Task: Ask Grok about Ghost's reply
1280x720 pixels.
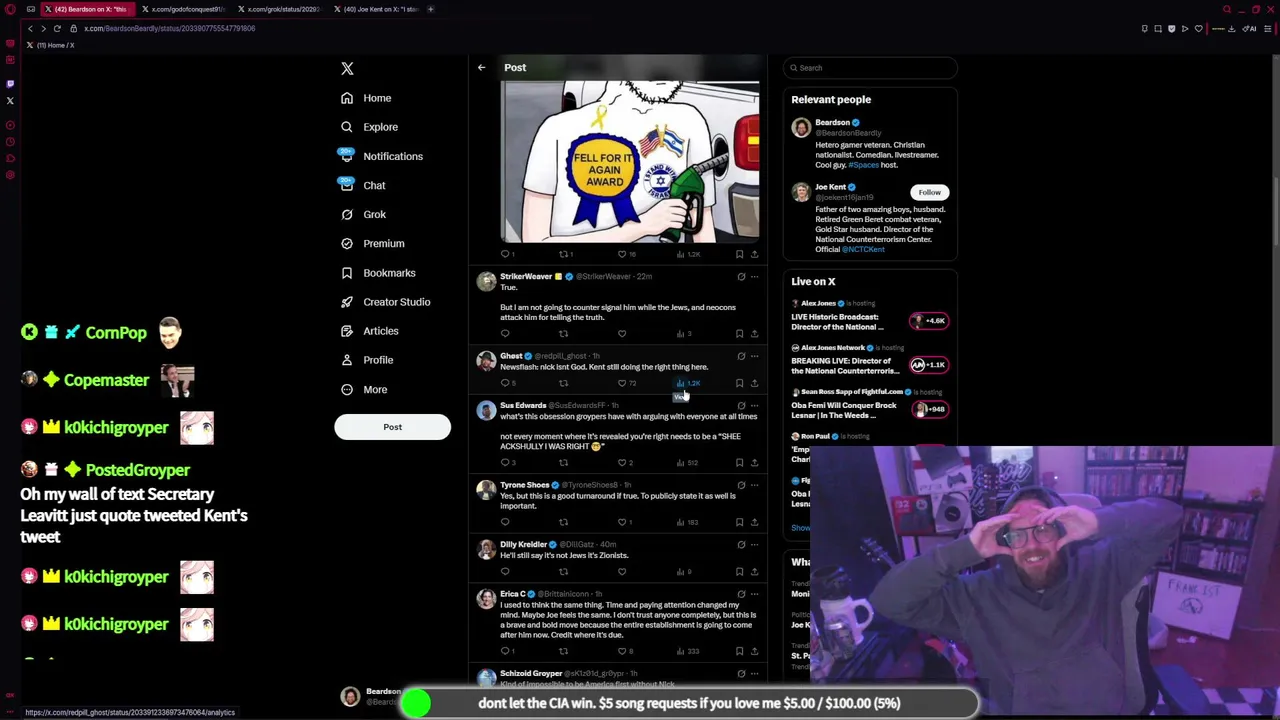Action: [x=741, y=356]
